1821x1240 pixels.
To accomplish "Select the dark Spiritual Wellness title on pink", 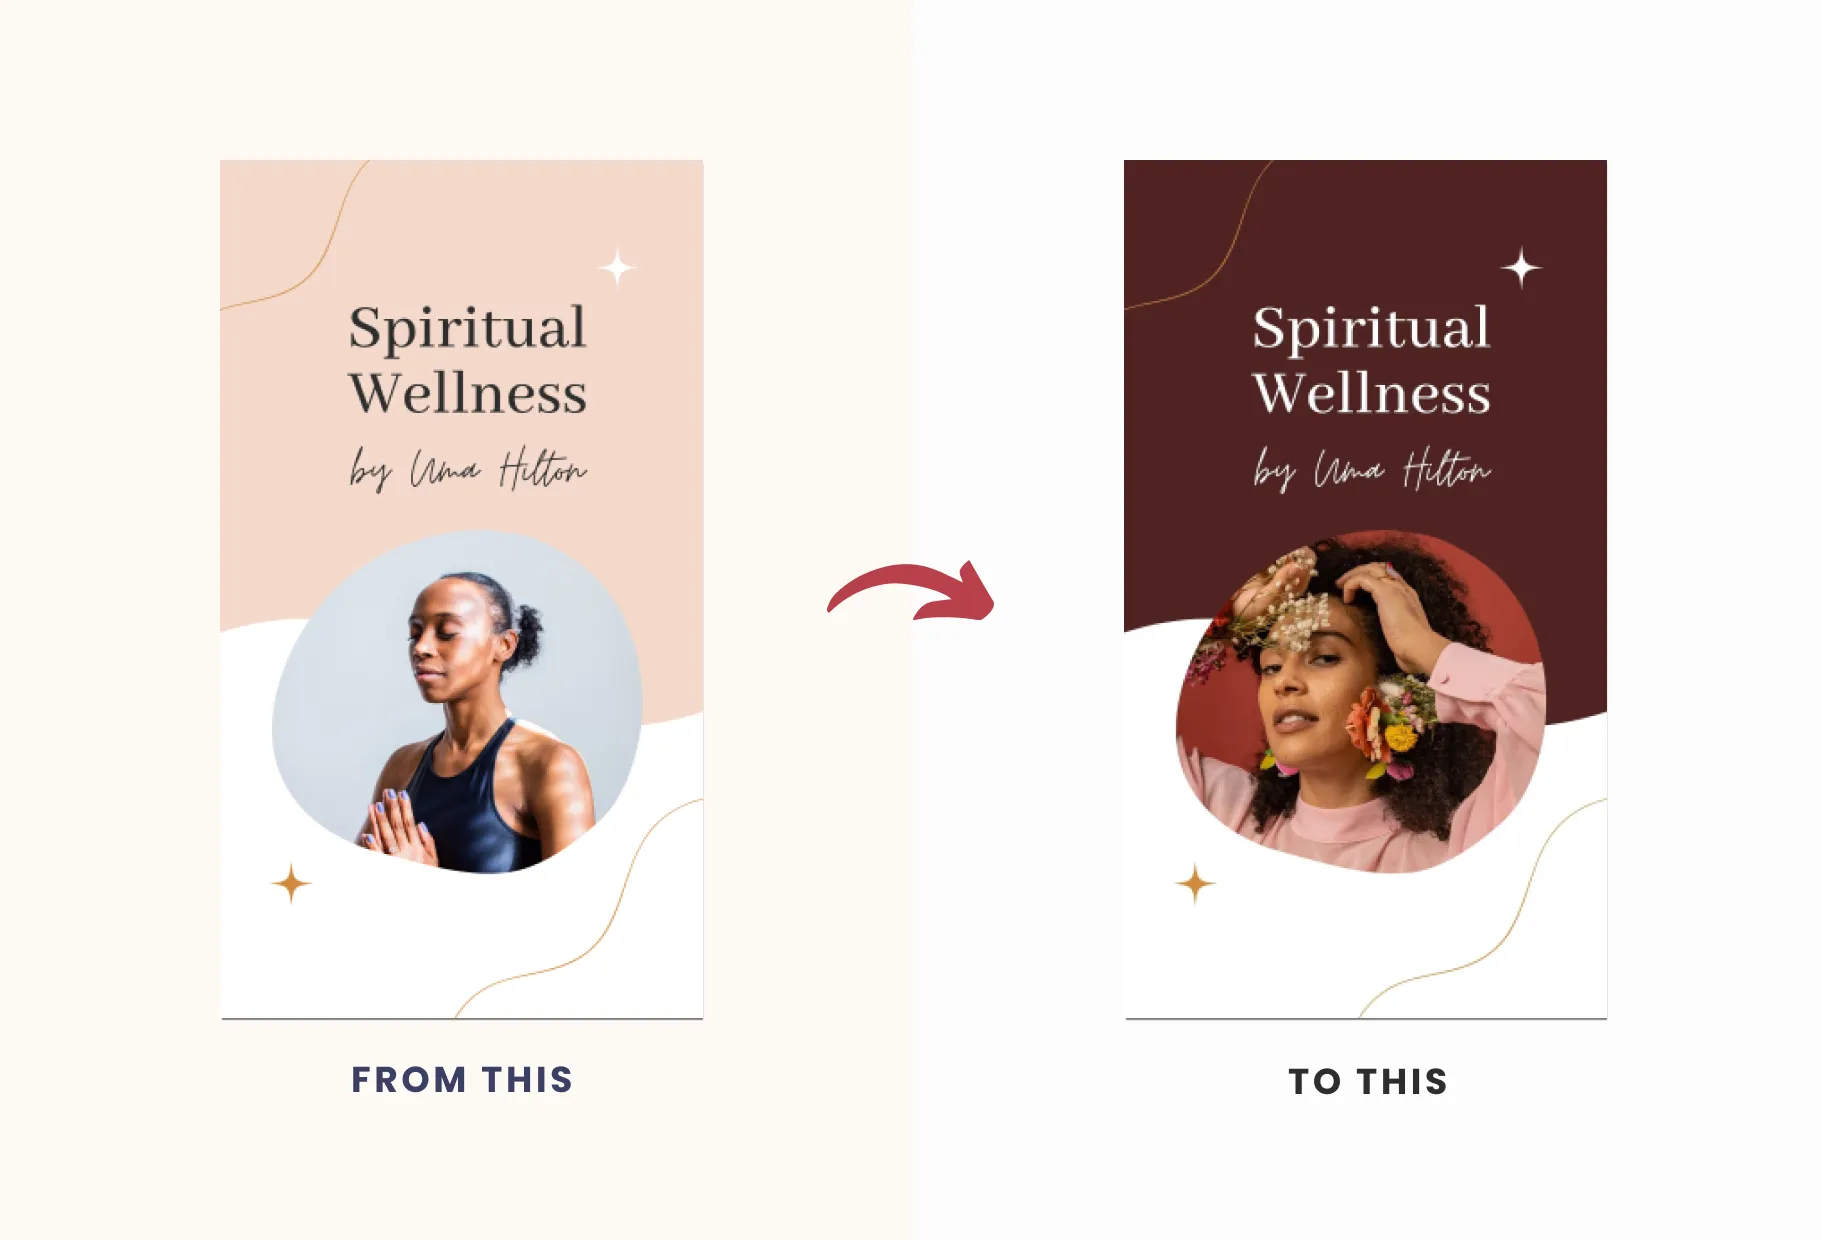I will pyautogui.click(x=467, y=359).
